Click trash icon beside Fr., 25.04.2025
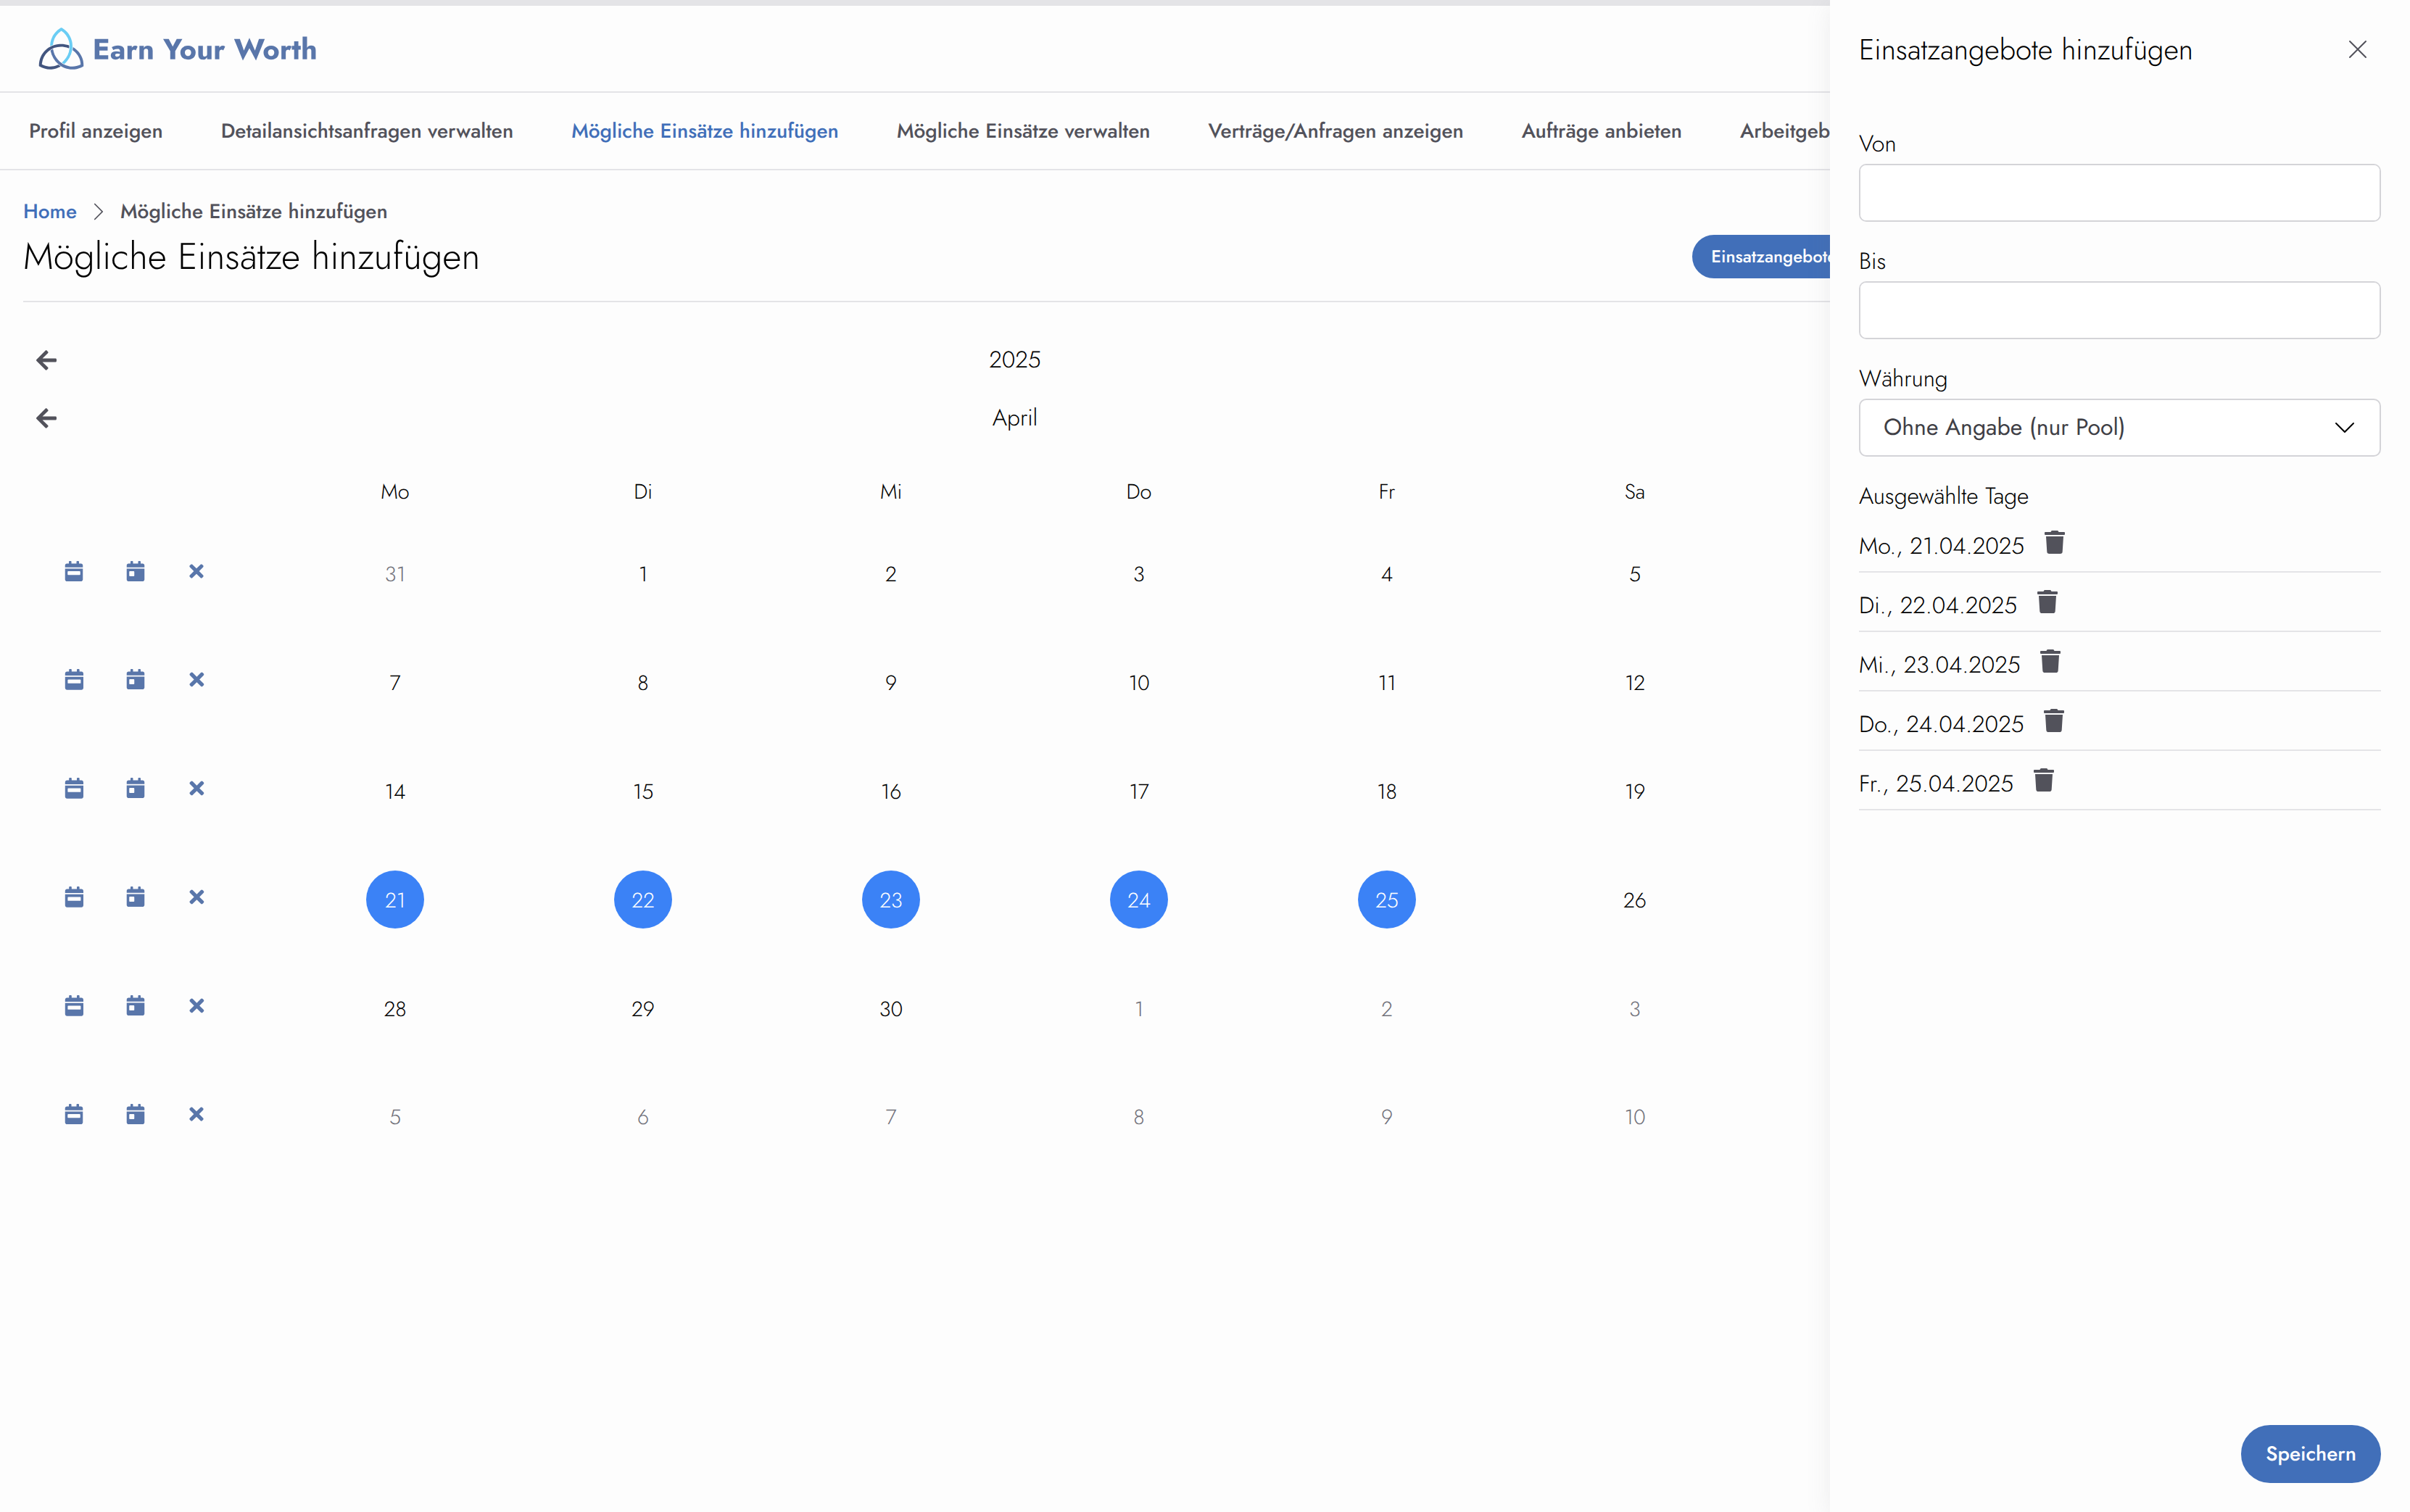The width and height of the screenshot is (2410, 1512). coord(2043,781)
